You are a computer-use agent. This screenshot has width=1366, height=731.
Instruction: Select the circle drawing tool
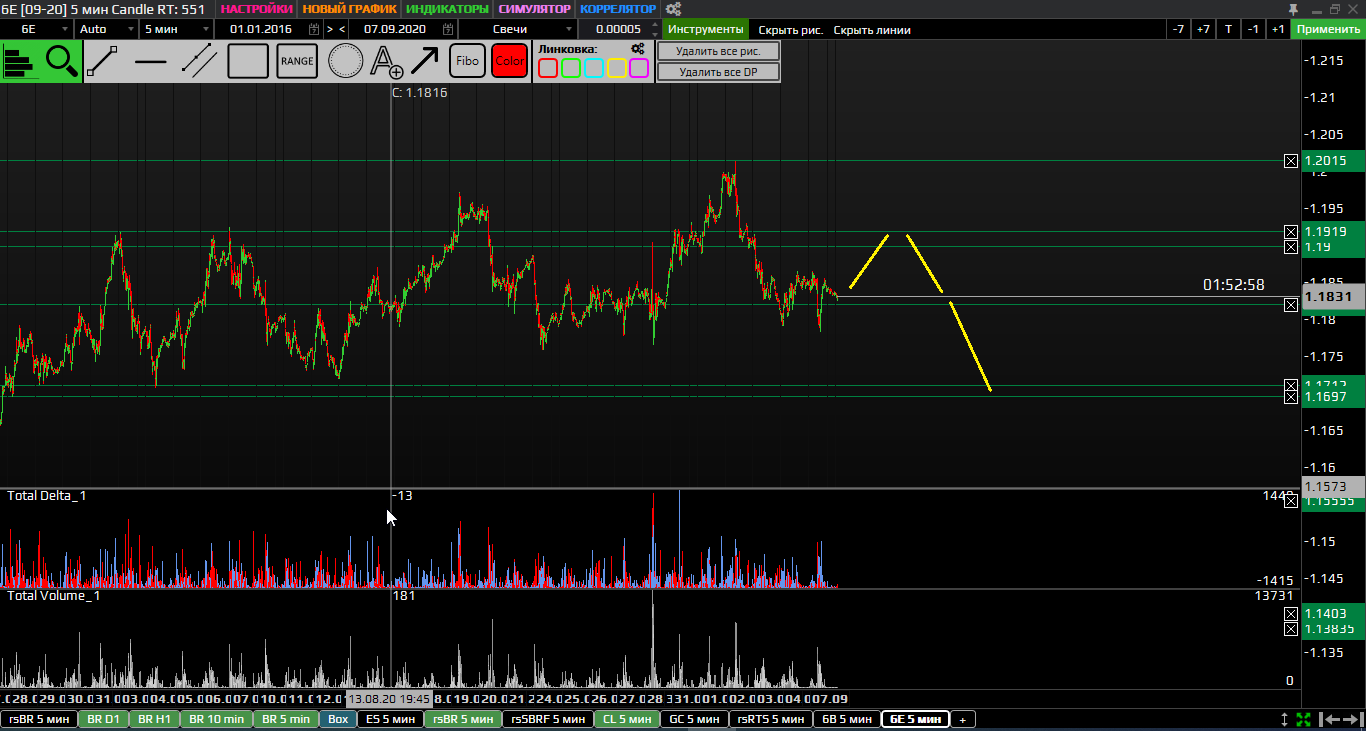pyautogui.click(x=346, y=62)
